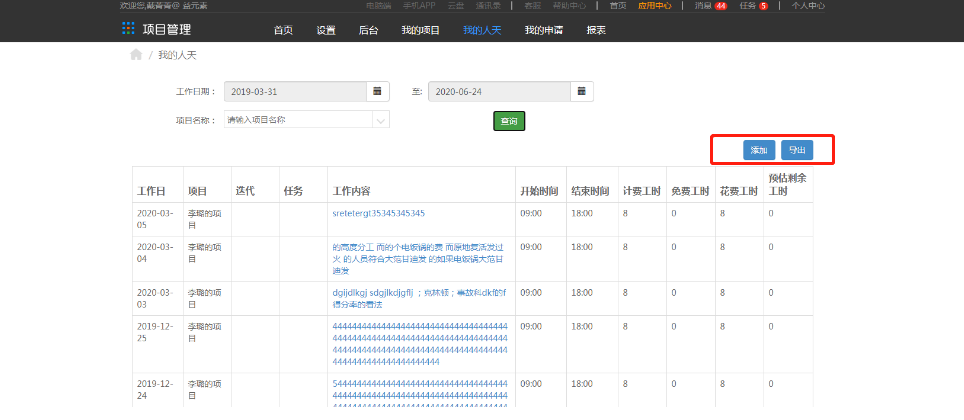The height and width of the screenshot is (420, 964).
Task: Open work content link starting 的高度分工
Action: [x=418, y=258]
